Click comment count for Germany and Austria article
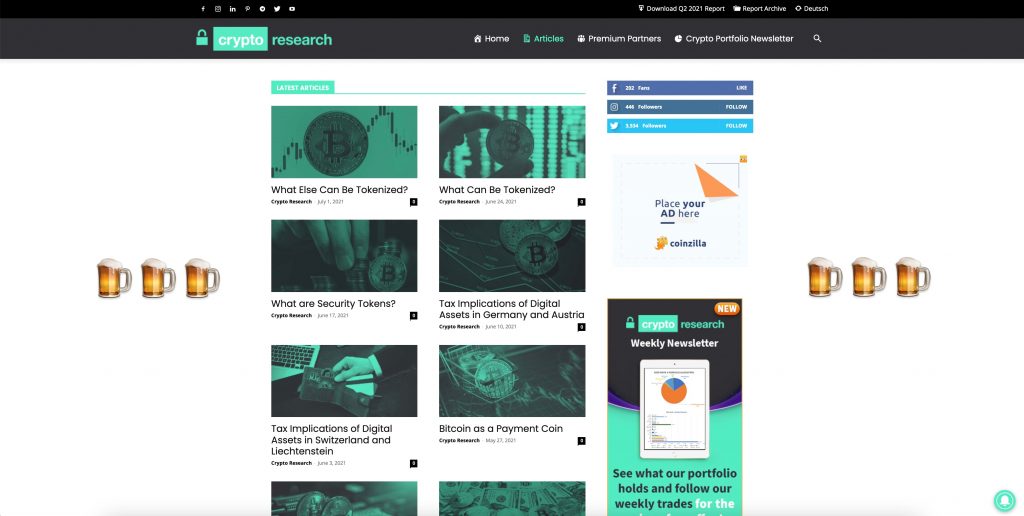Viewport: 1024px width, 516px height. coord(581,327)
